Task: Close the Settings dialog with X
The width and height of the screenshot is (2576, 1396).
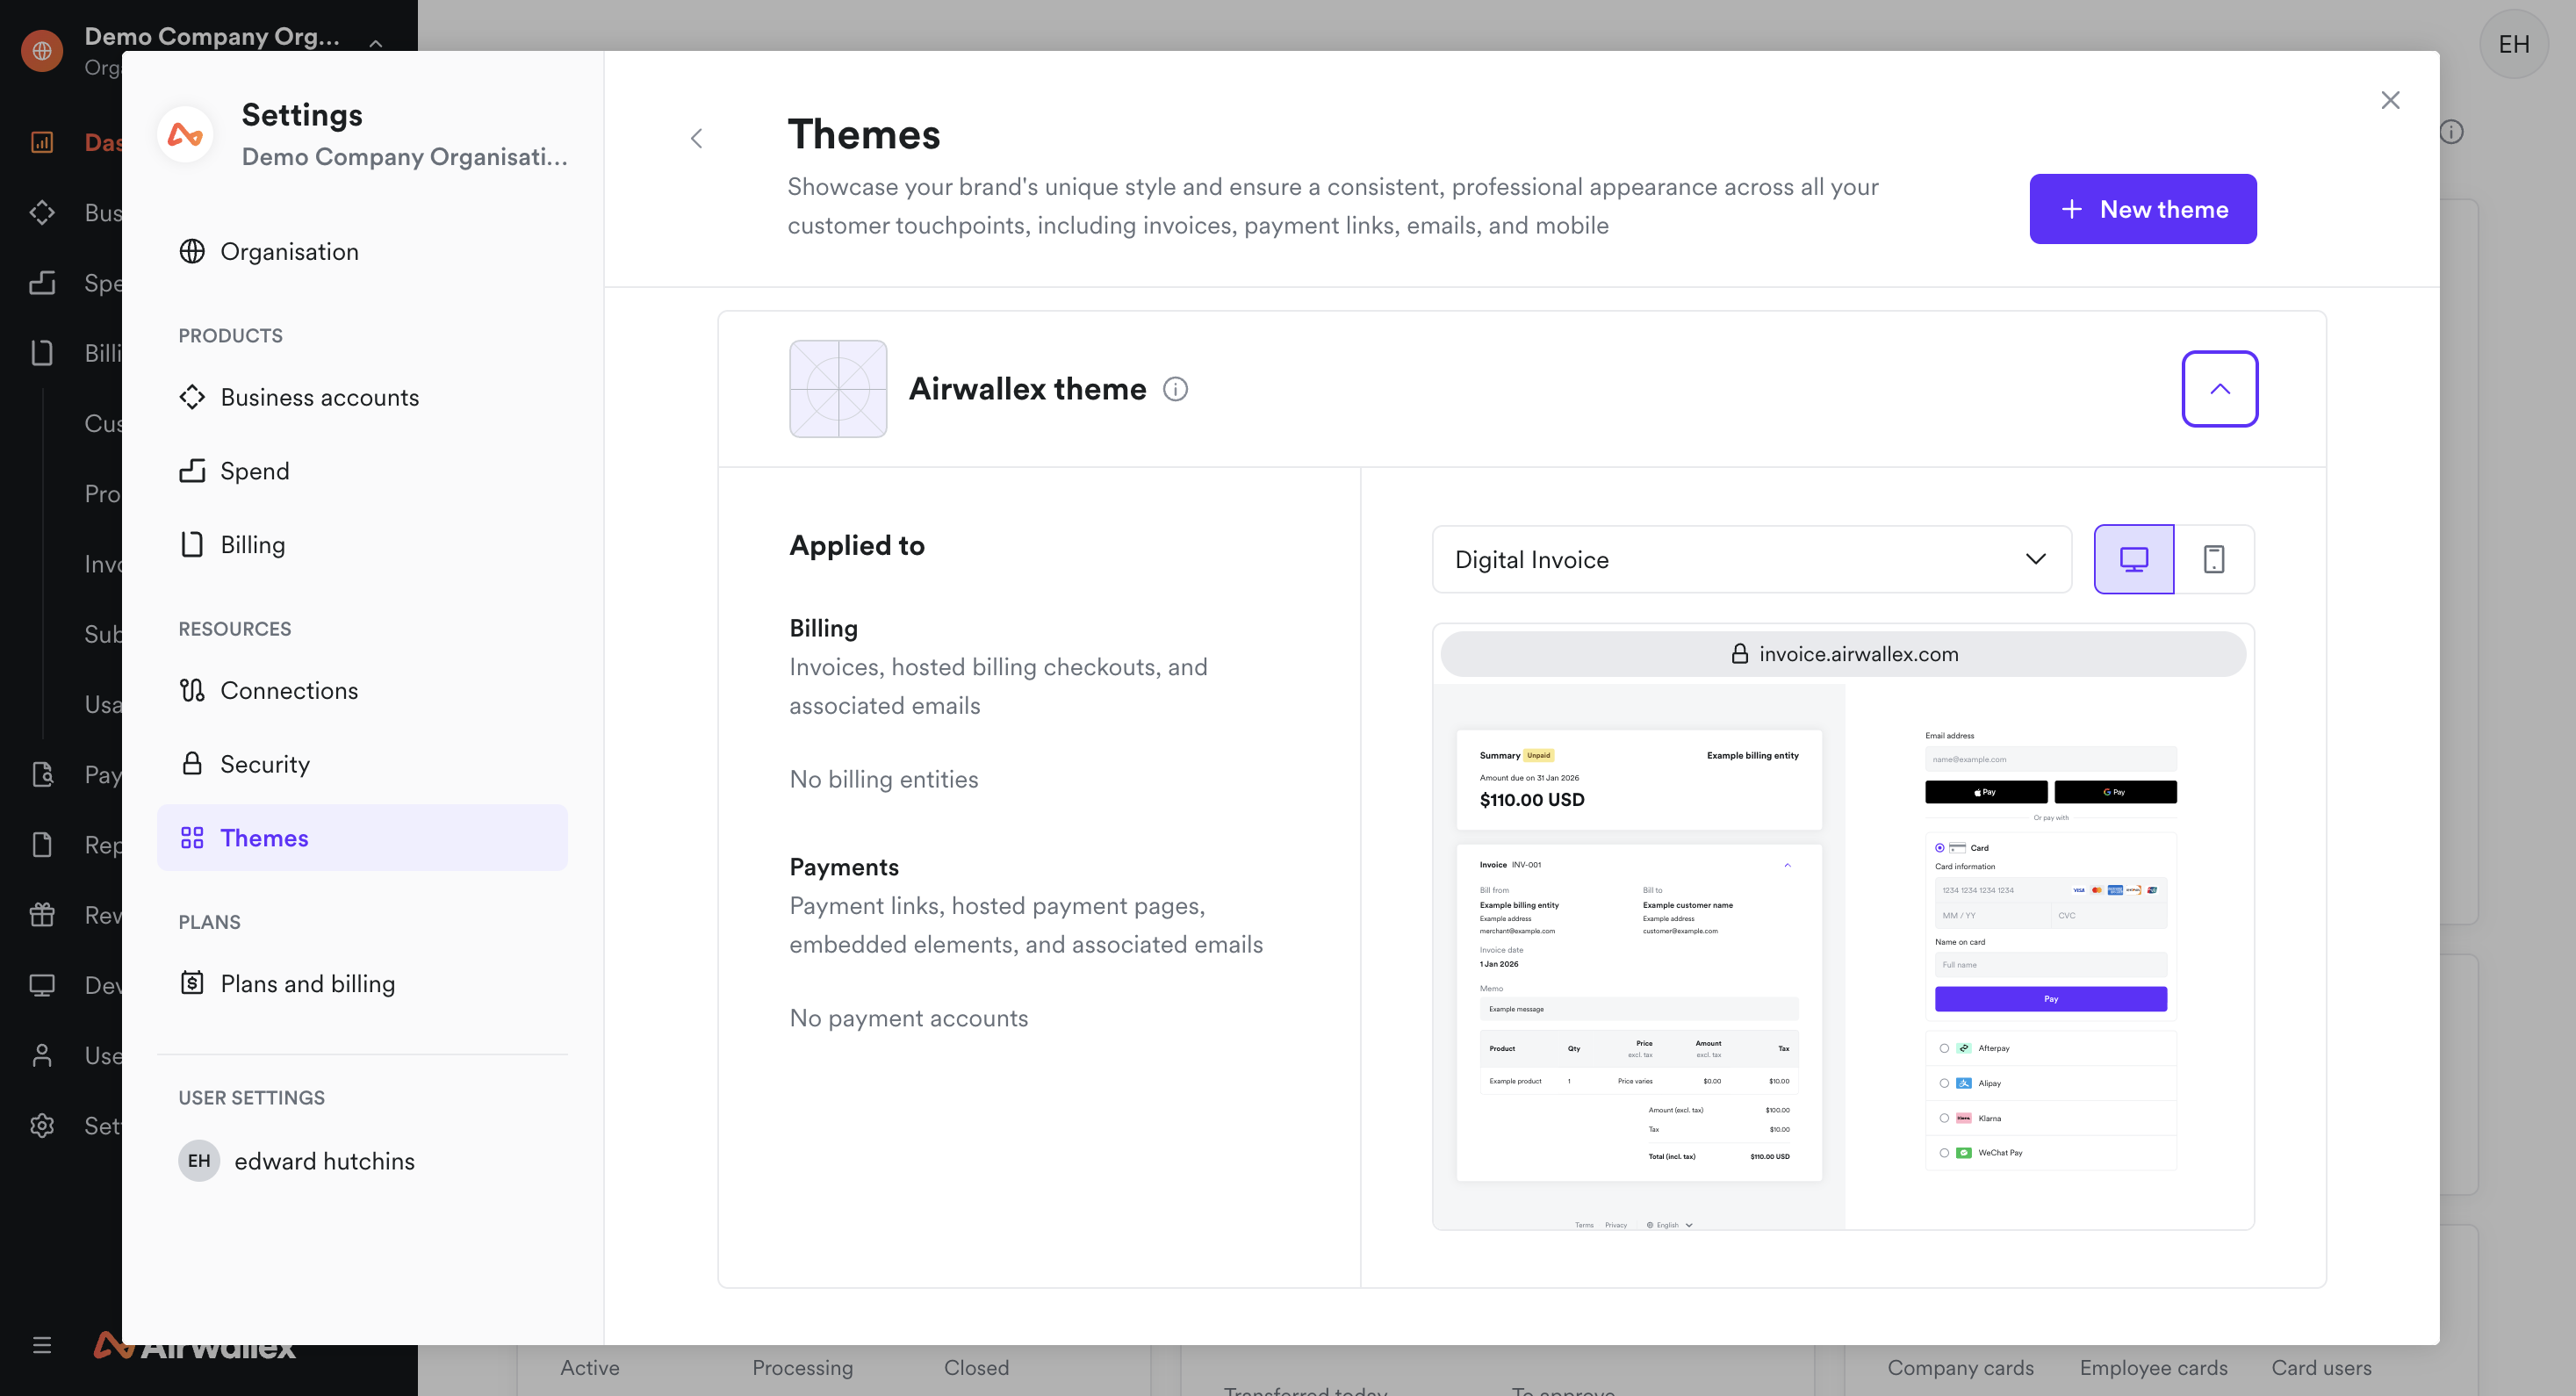Action: point(2390,100)
